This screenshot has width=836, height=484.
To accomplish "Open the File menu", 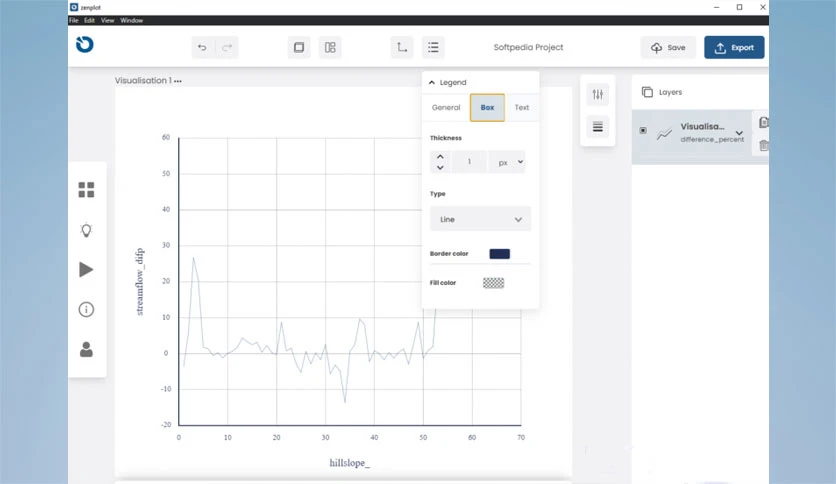I will 74,20.
